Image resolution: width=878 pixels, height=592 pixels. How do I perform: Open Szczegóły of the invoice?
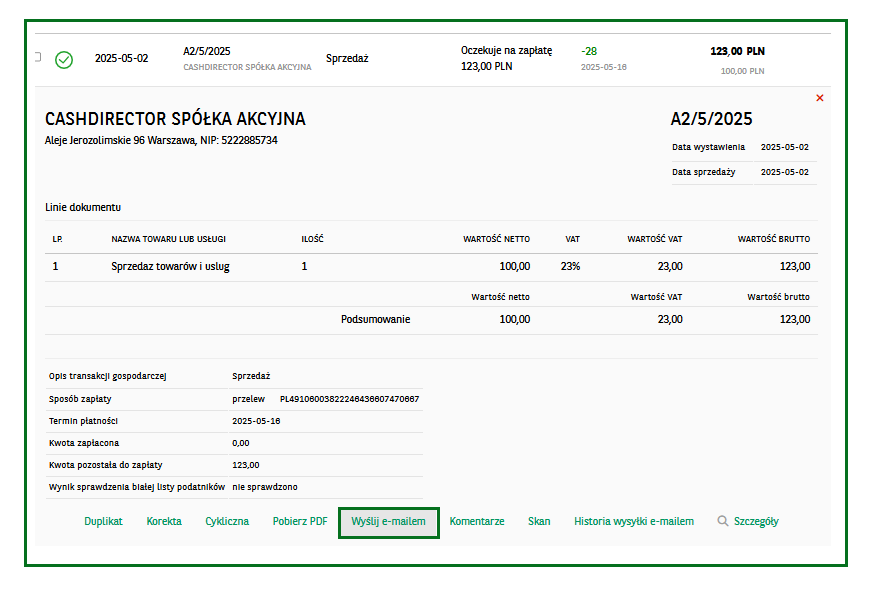pyautogui.click(x=756, y=521)
